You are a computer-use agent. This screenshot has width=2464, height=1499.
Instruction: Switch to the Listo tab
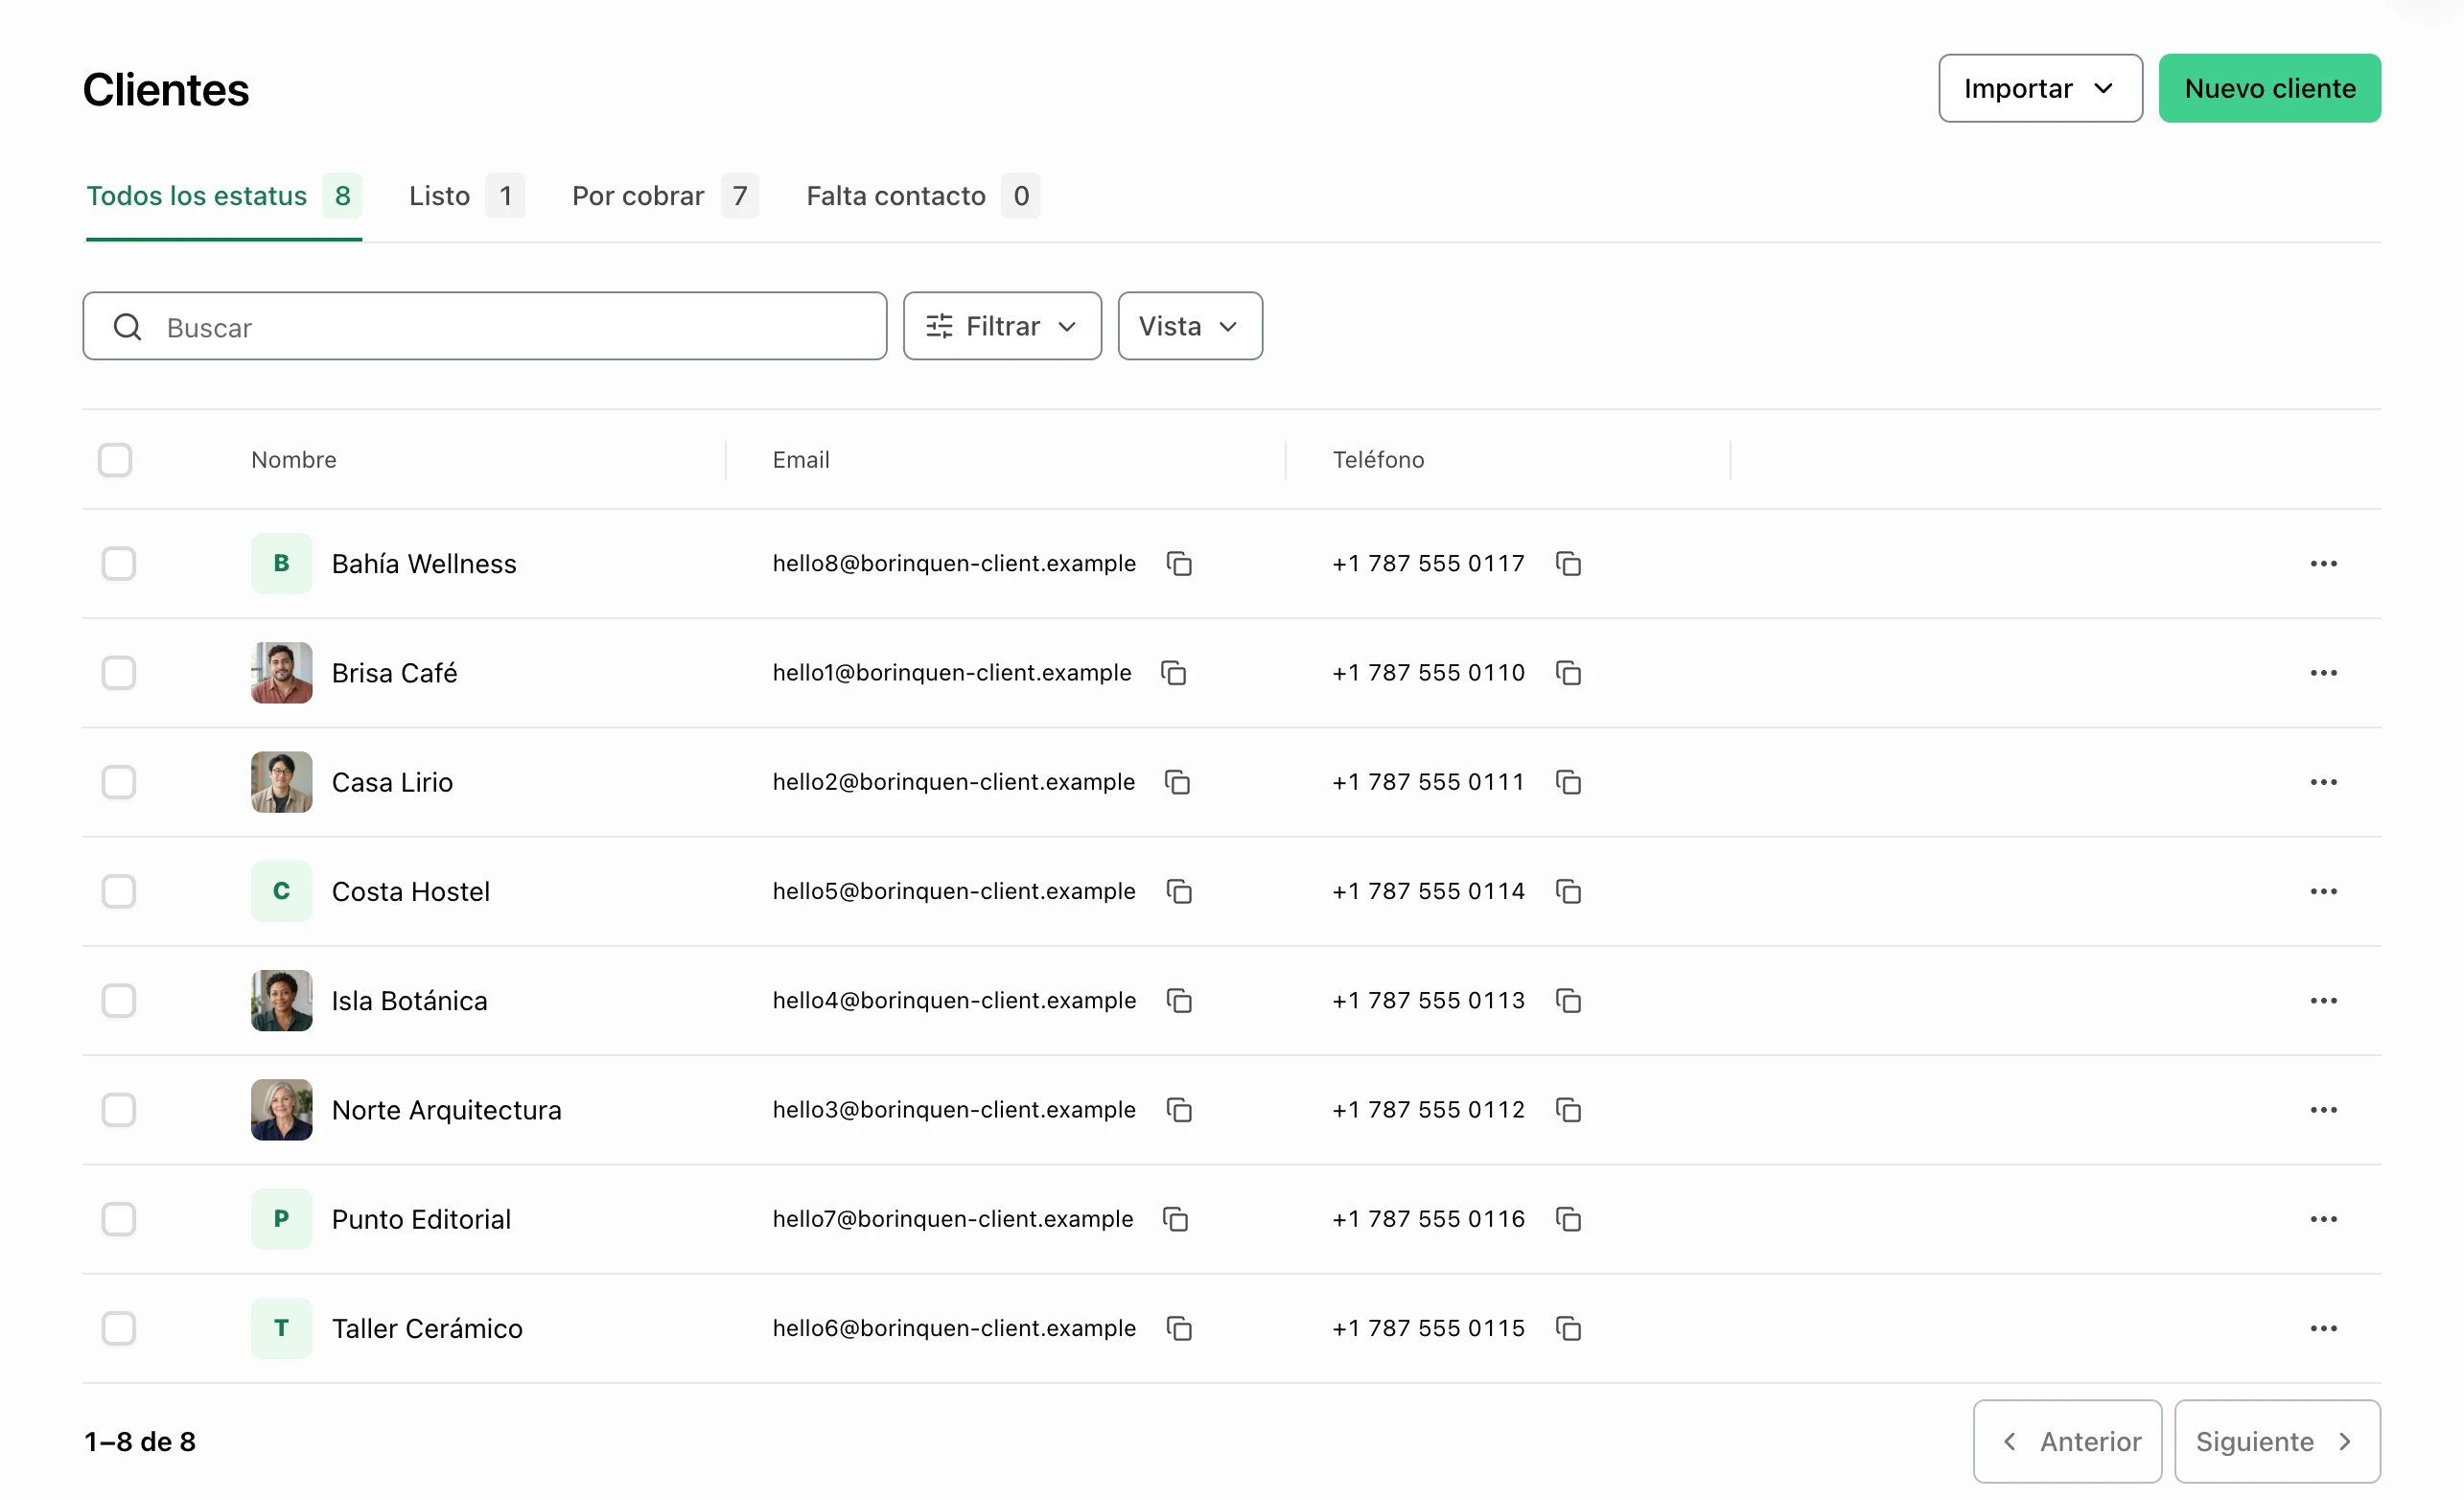(466, 196)
